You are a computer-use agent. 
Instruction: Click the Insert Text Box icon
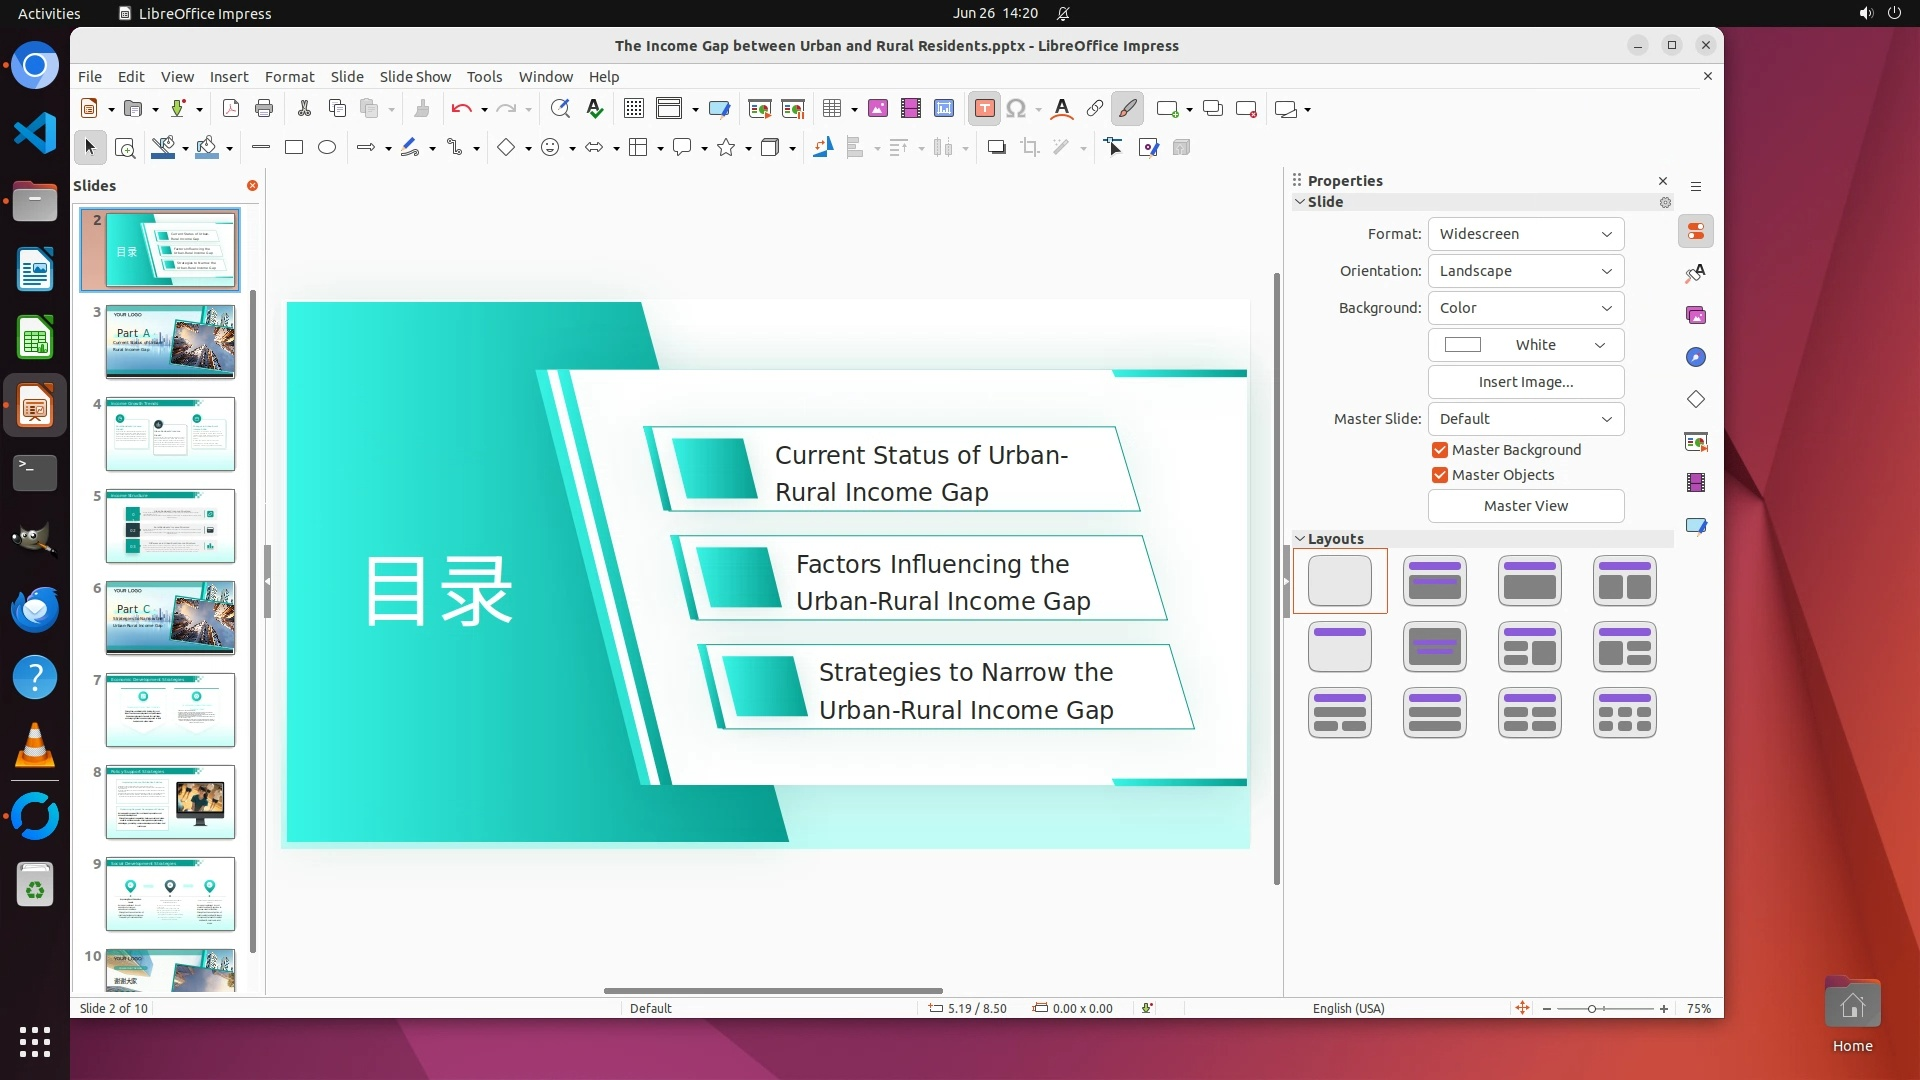[x=984, y=109]
